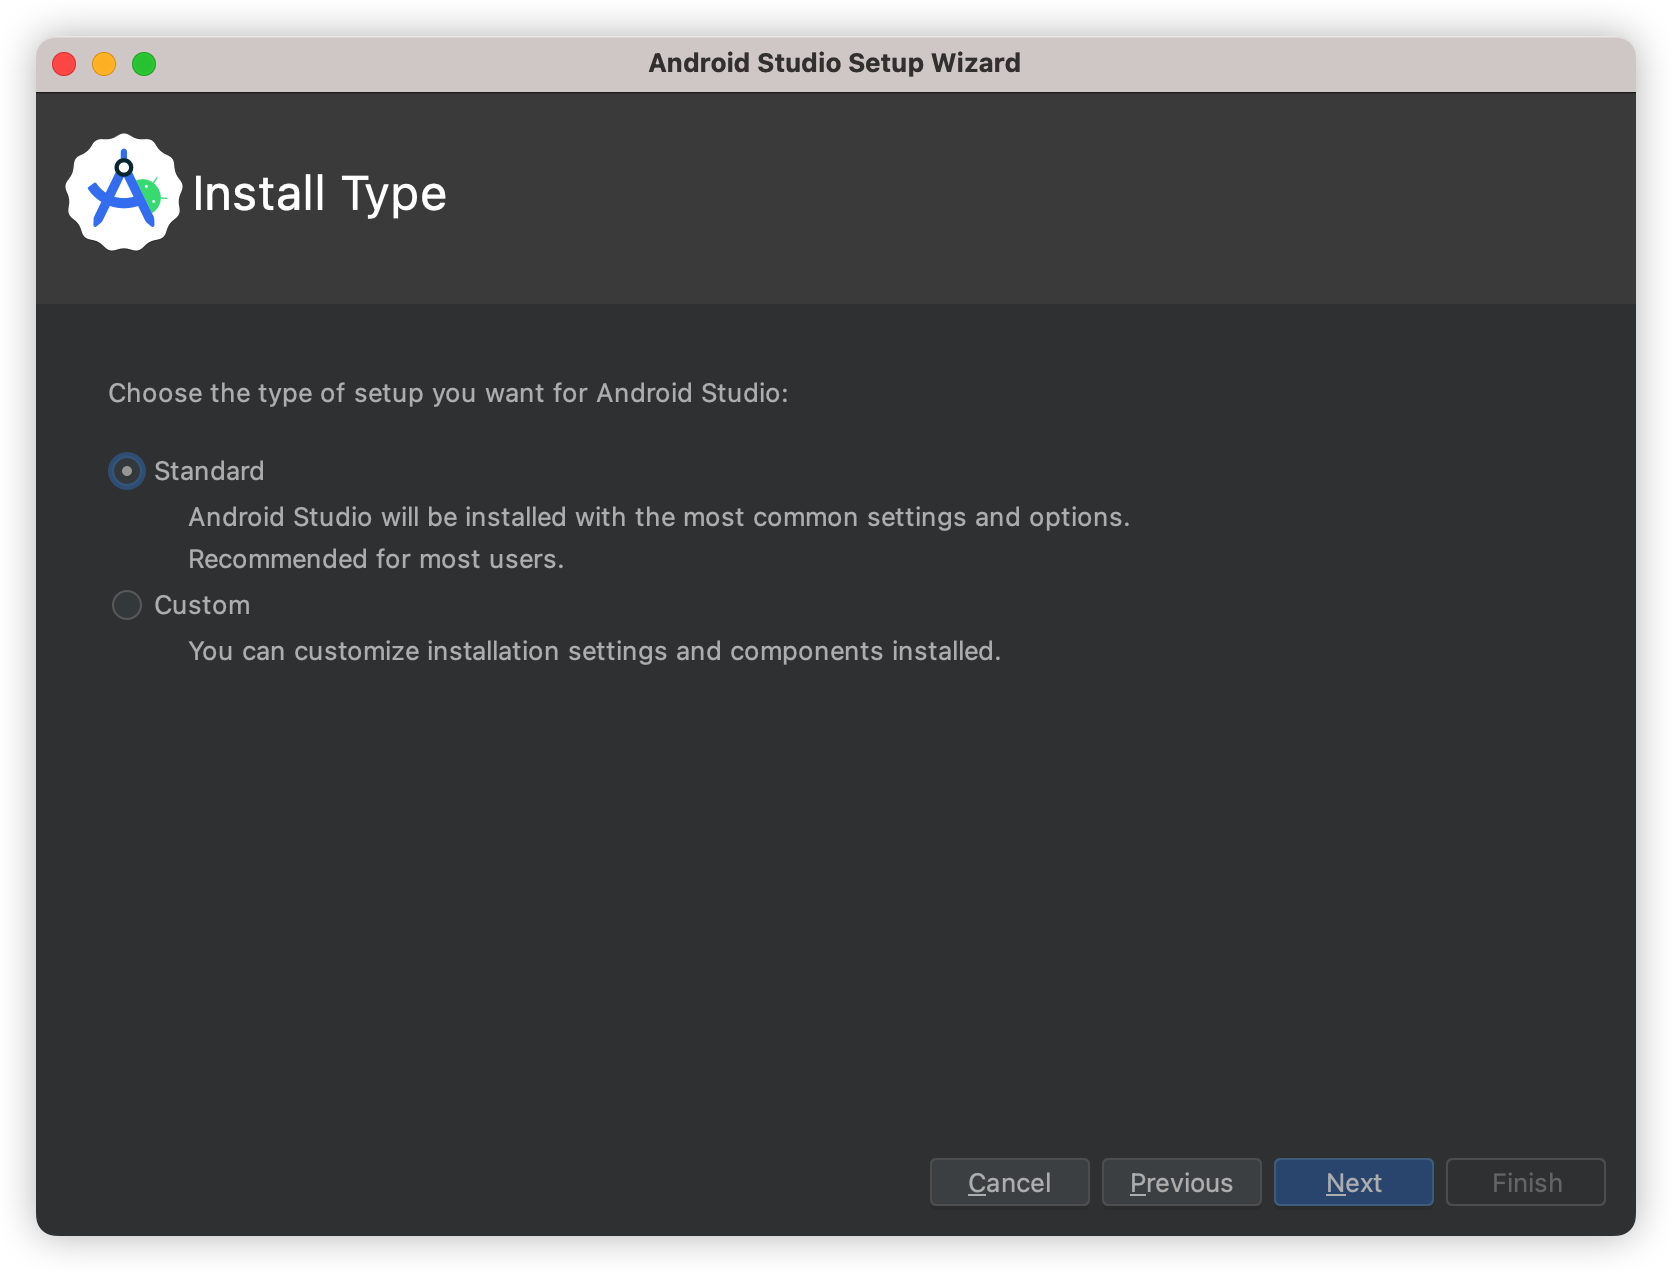Close the Setup Wizard window
The image size is (1672, 1272).
64,64
